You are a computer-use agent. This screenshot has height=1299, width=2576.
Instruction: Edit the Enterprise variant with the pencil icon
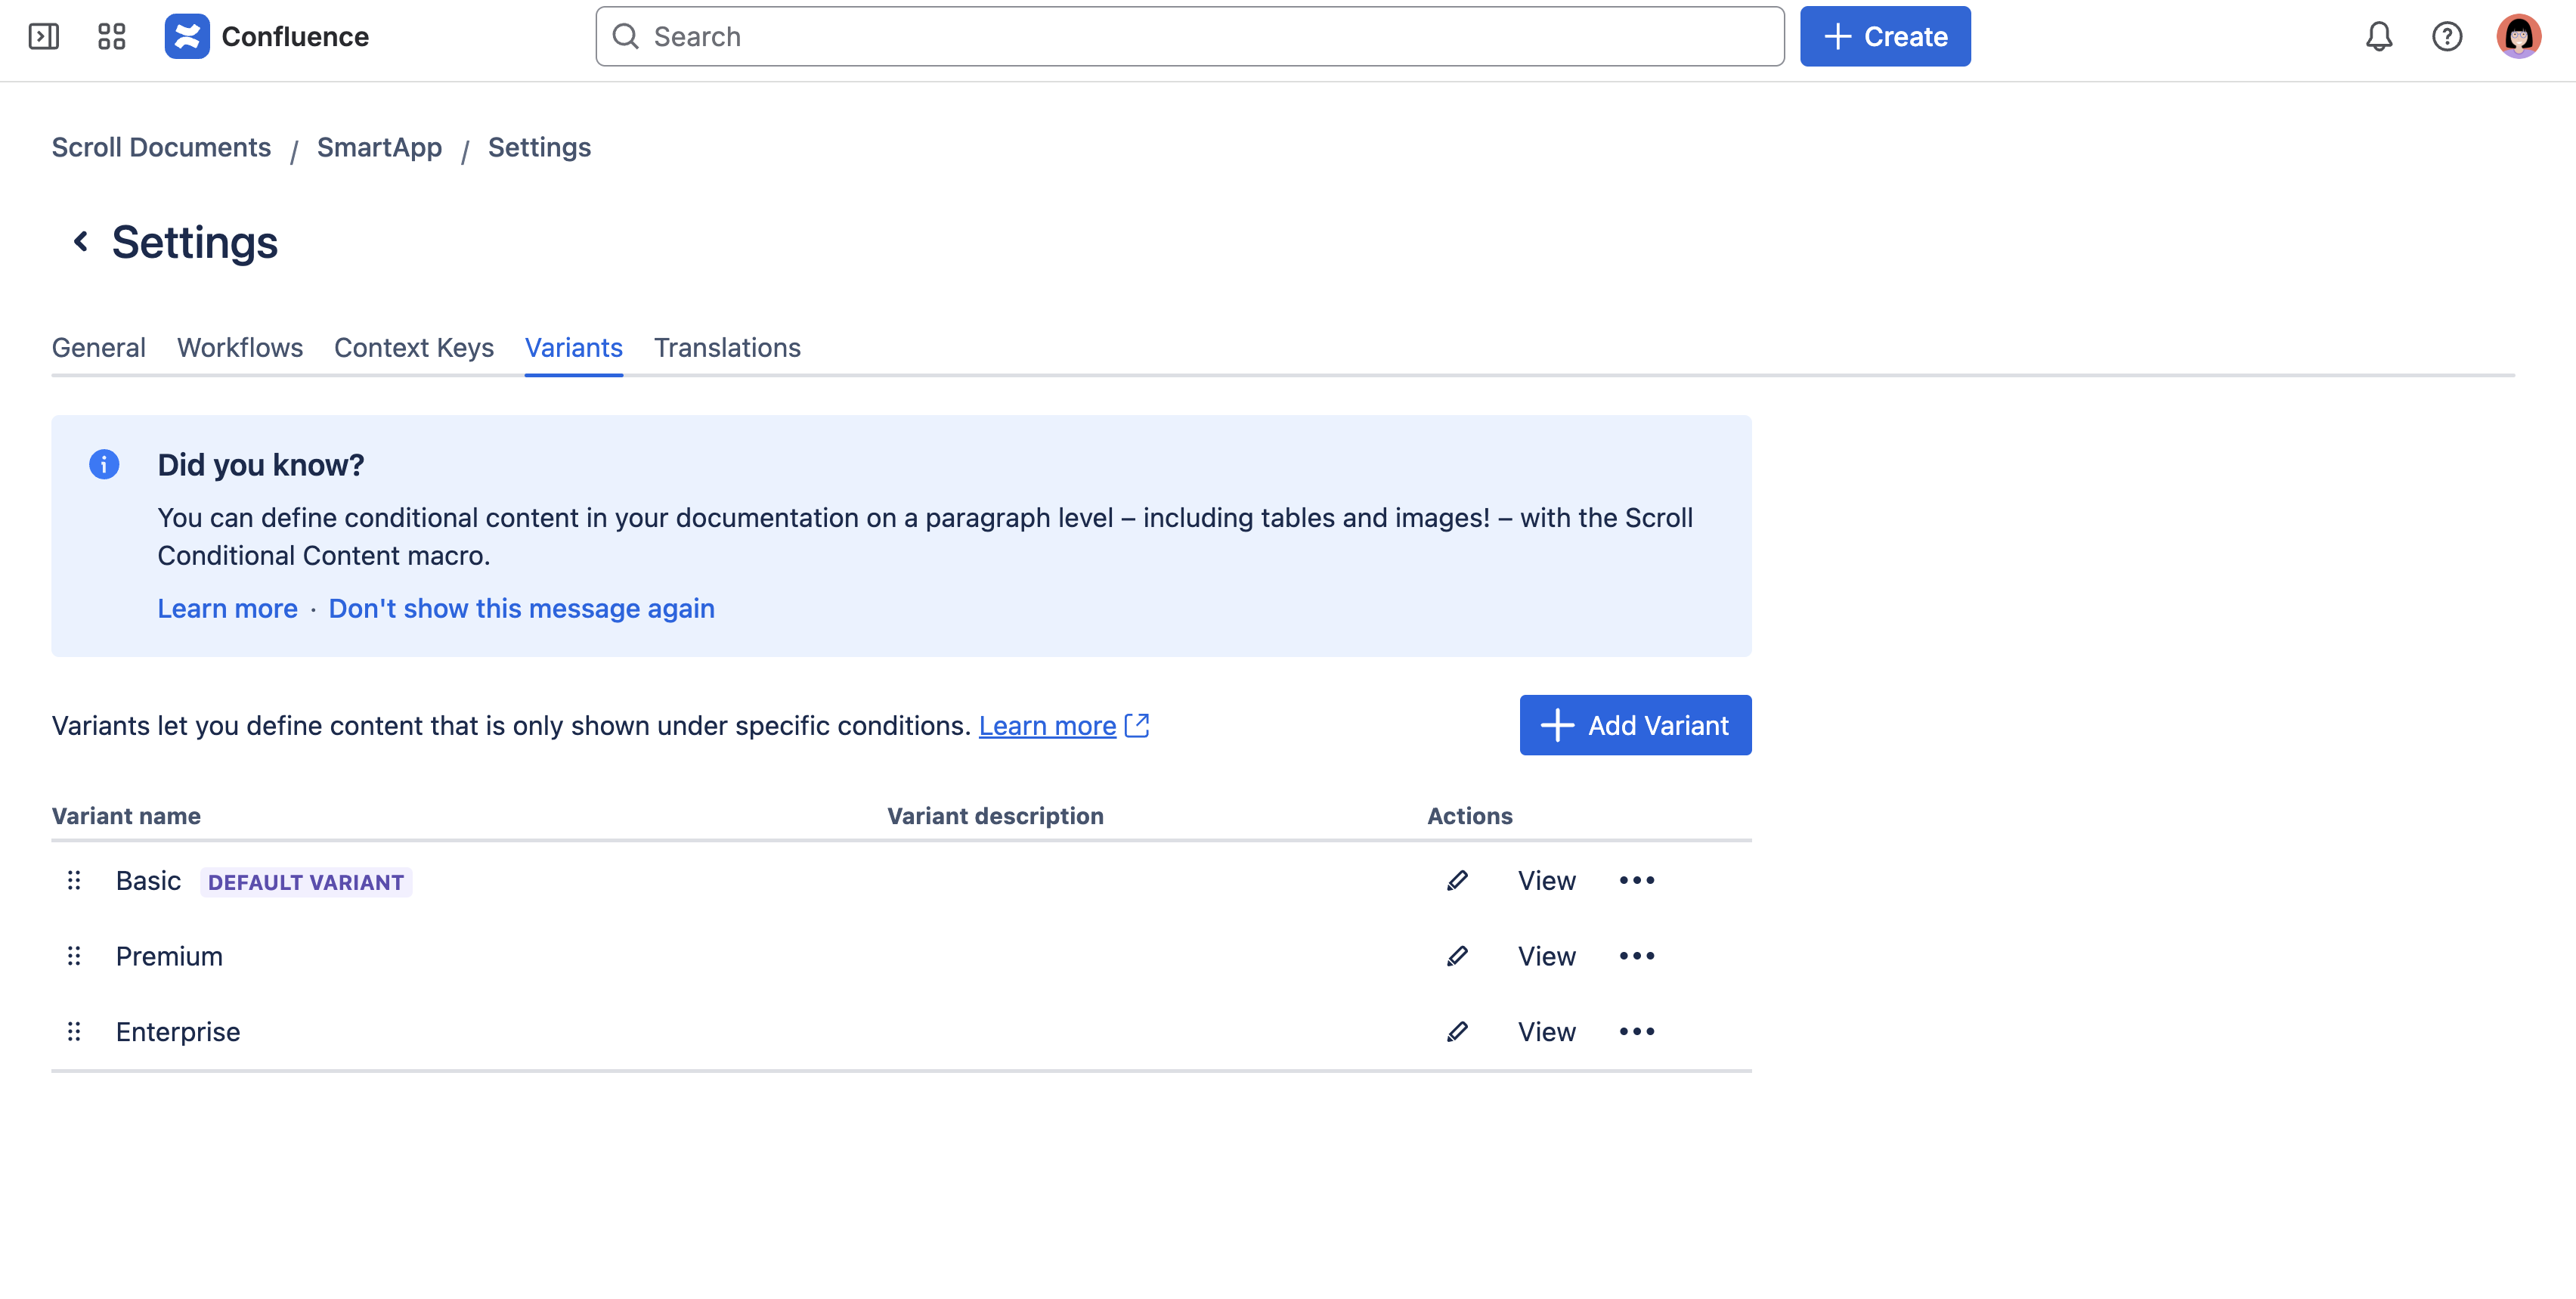click(1458, 1031)
